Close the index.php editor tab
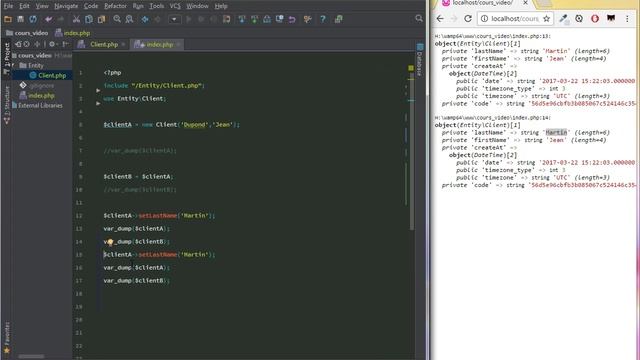 pyautogui.click(x=178, y=44)
